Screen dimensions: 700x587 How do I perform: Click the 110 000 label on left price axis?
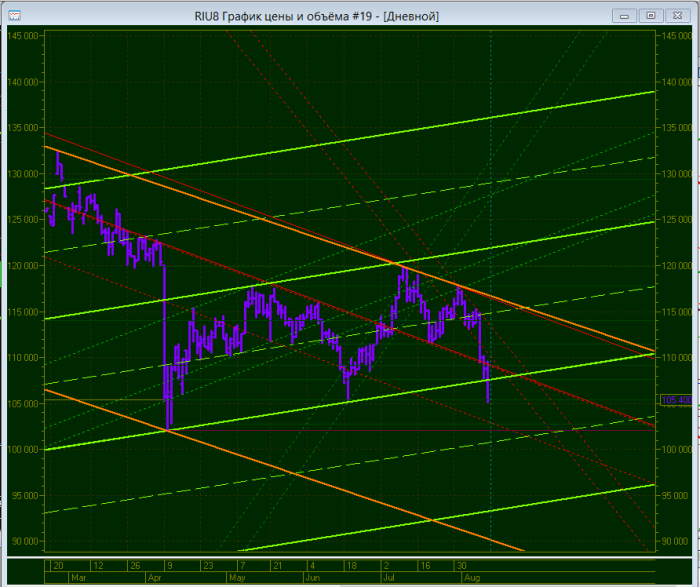point(23,358)
